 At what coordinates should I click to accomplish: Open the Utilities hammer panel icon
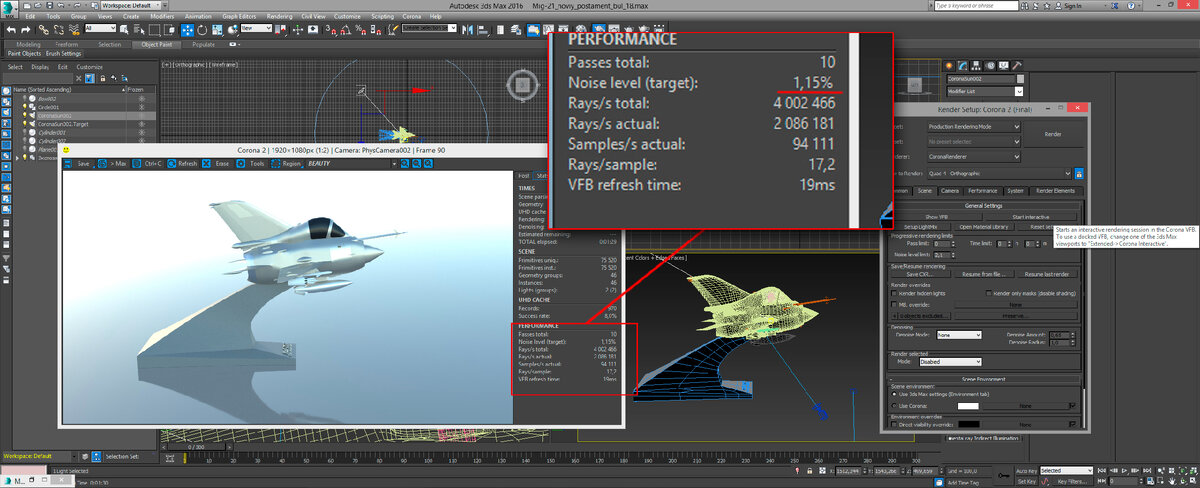point(1016,65)
